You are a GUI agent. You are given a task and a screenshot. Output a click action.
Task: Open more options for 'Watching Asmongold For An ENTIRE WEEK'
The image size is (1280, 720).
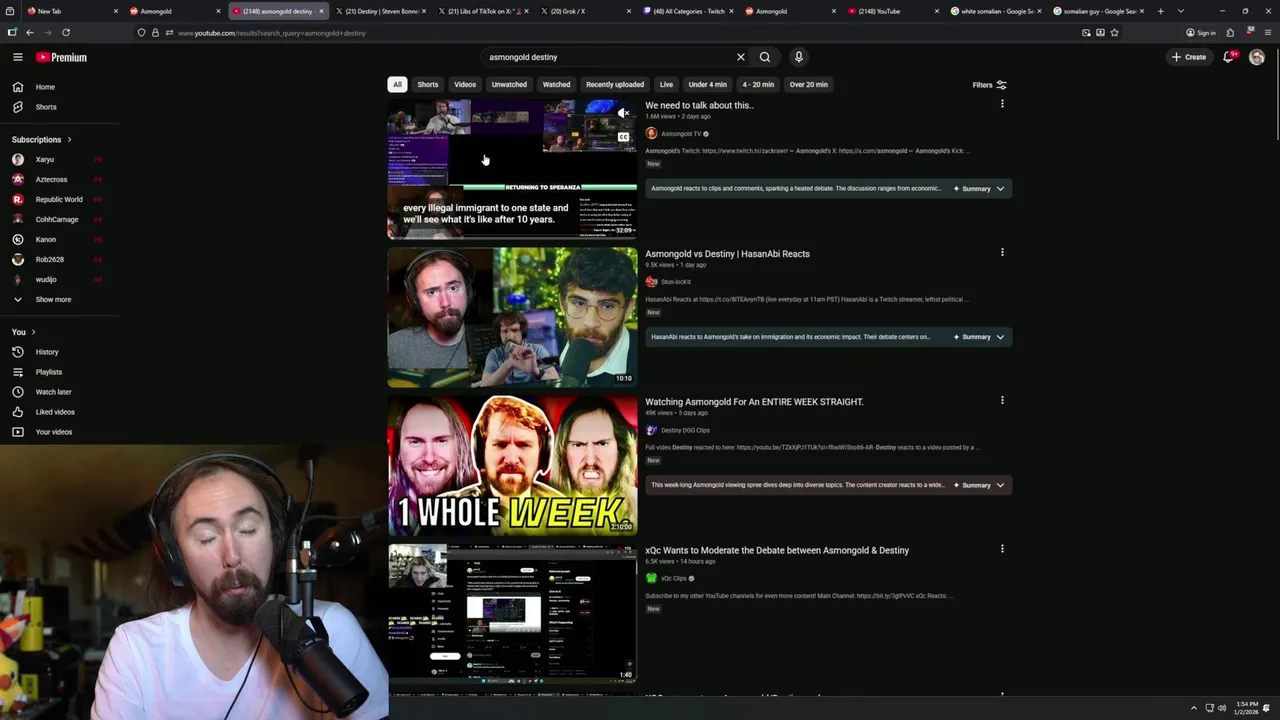pyautogui.click(x=1002, y=400)
